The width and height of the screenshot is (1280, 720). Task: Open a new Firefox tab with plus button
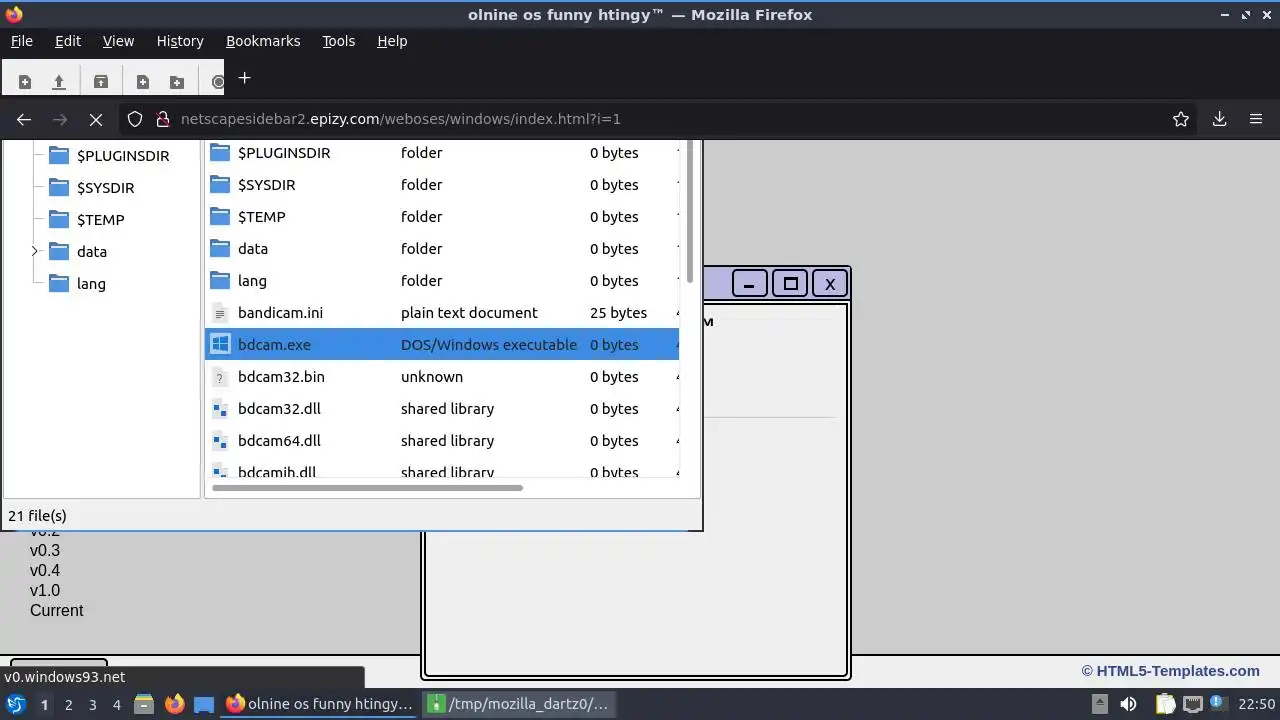[x=244, y=78]
